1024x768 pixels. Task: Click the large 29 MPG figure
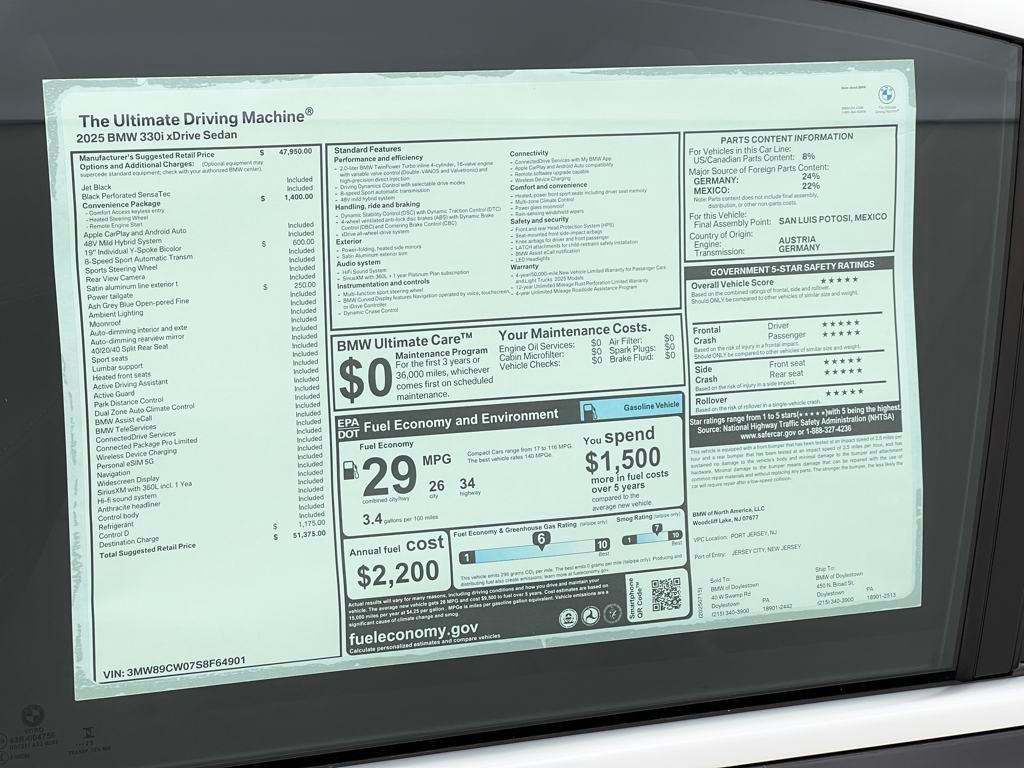pos(389,475)
